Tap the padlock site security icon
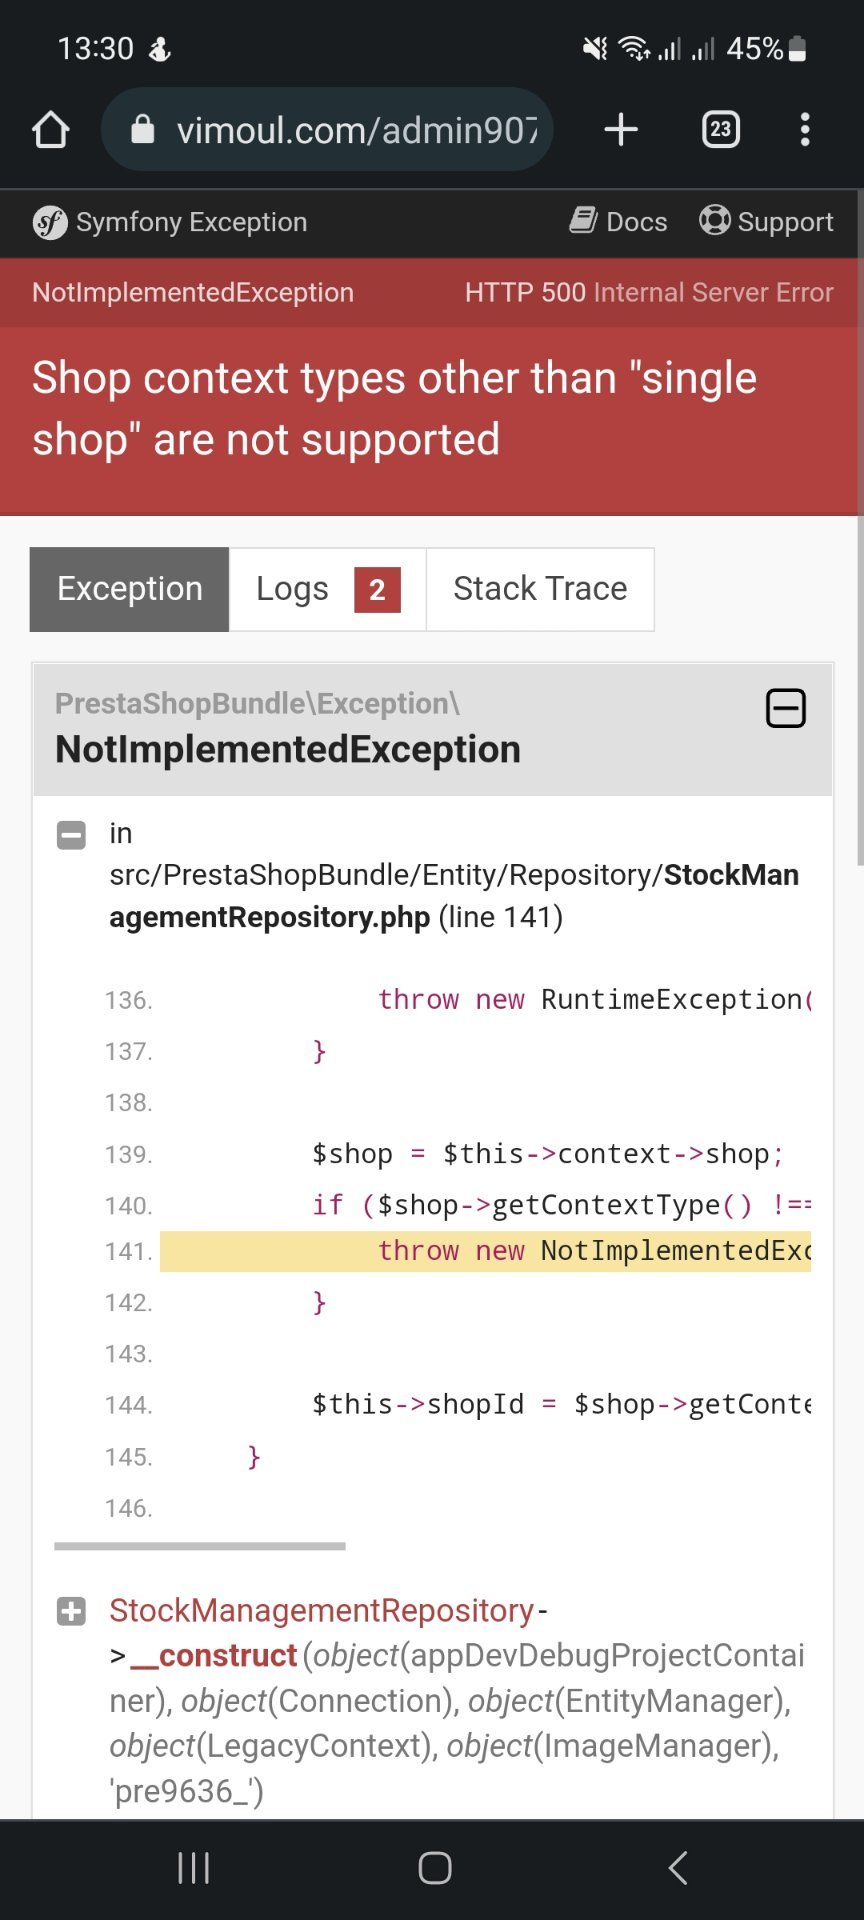864x1920 pixels. 143,130
